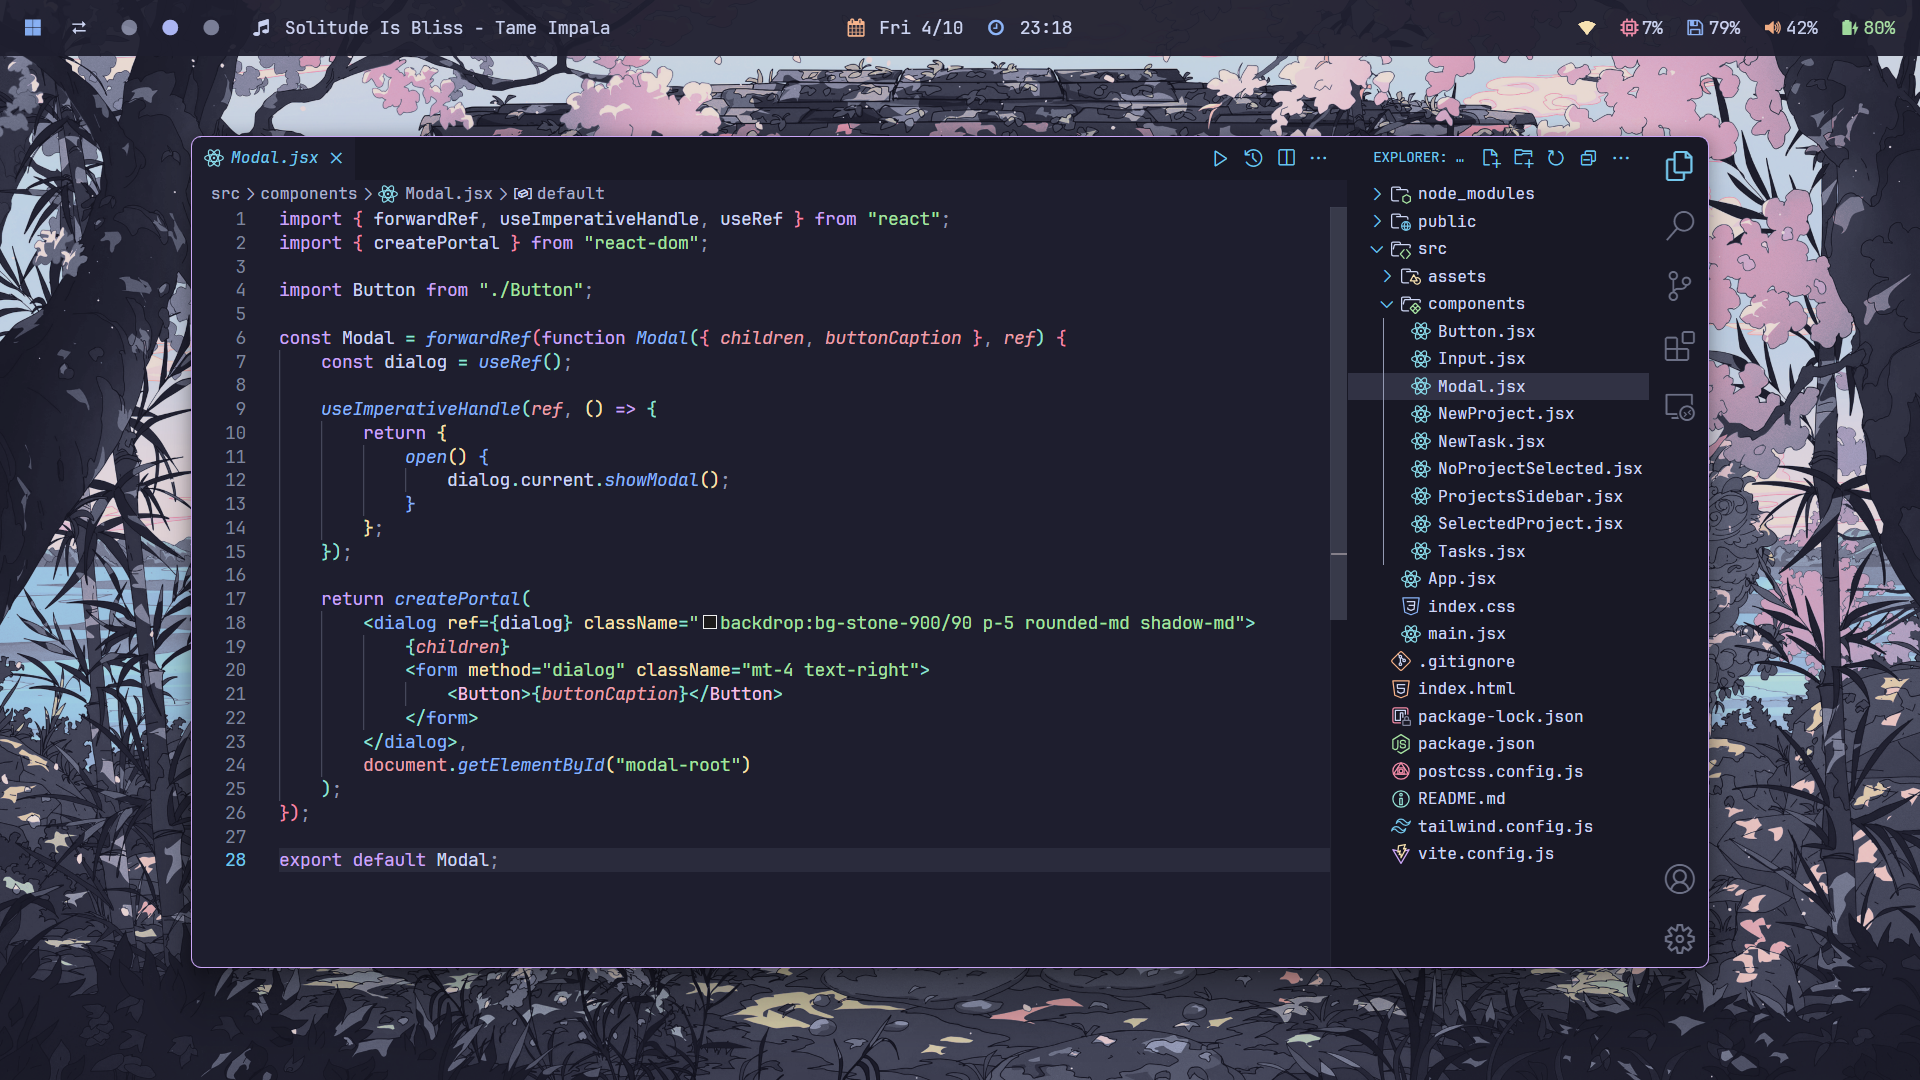The height and width of the screenshot is (1080, 1920).
Task: Switch to the first workspace dot
Action: pyautogui.click(x=129, y=28)
